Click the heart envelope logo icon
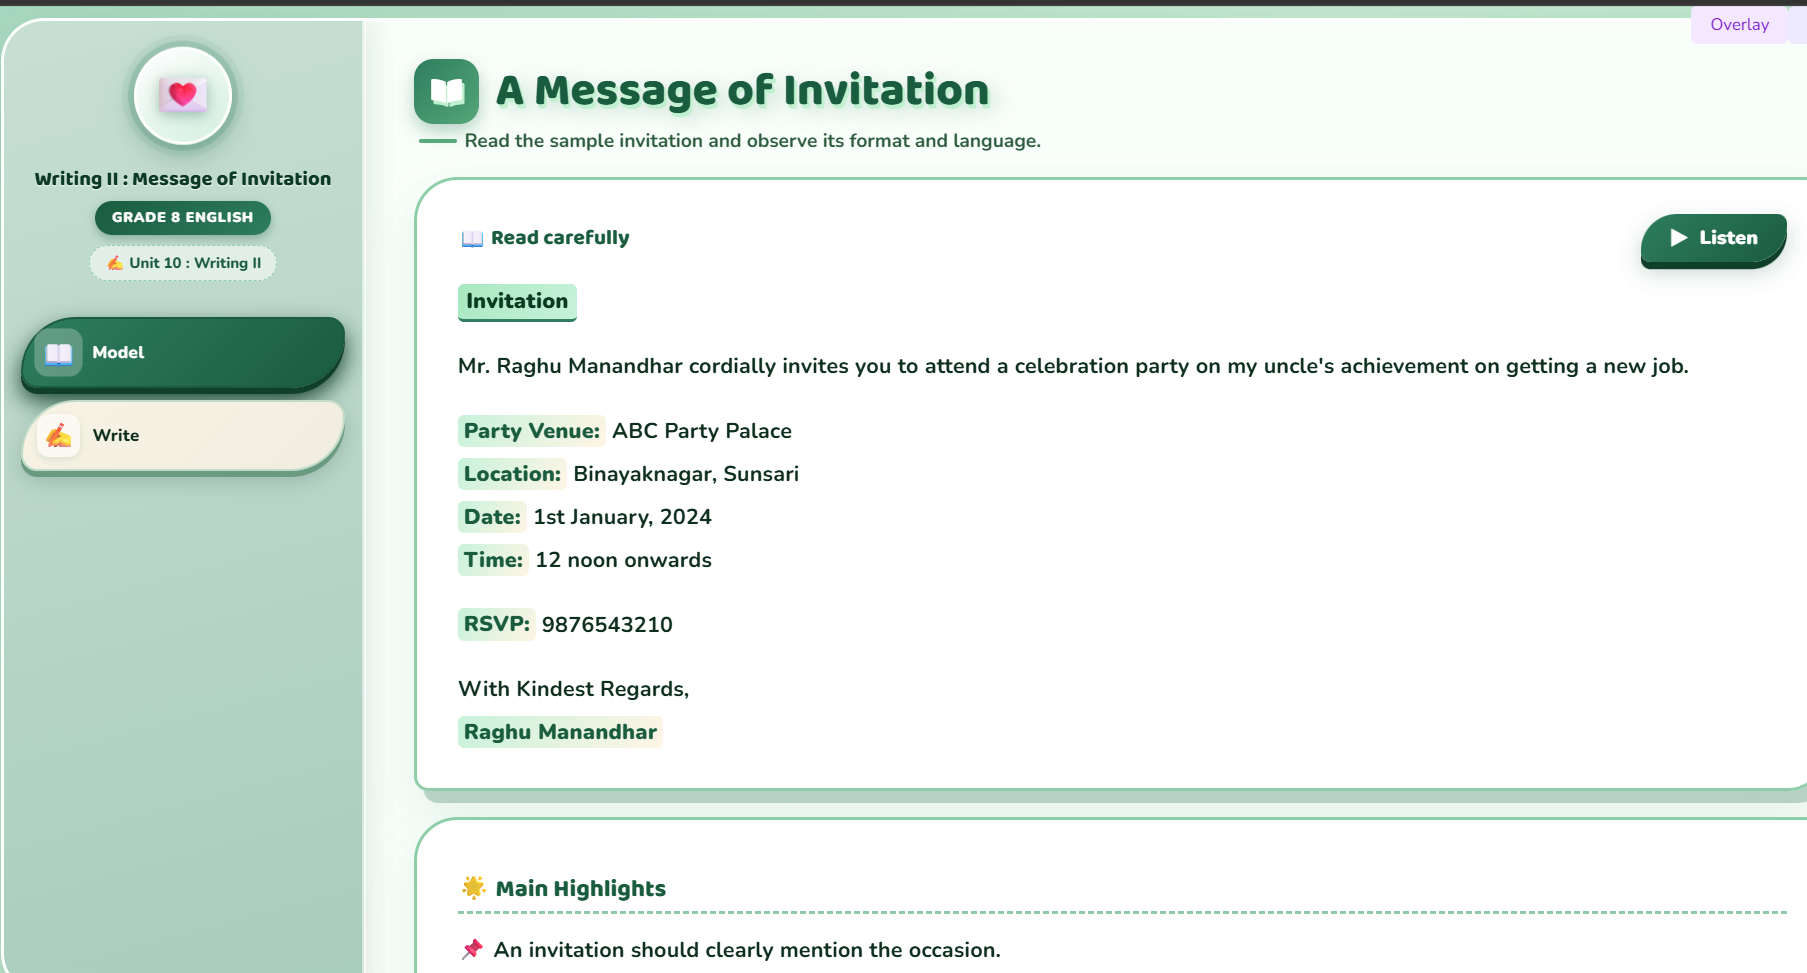The image size is (1807, 973). click(x=183, y=96)
